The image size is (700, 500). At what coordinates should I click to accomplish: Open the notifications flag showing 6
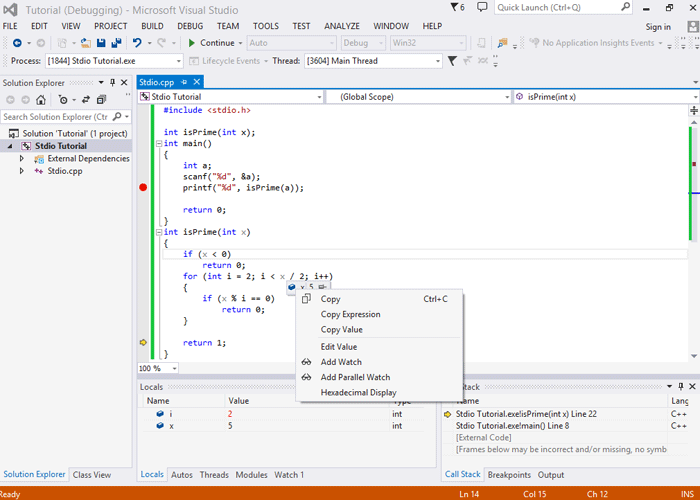(457, 7)
